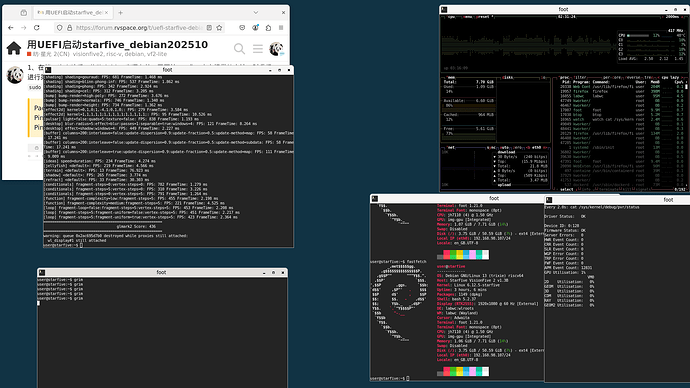This screenshot has height=388, width=690.
Task: Activate btop process filter field
Action: 580,78
